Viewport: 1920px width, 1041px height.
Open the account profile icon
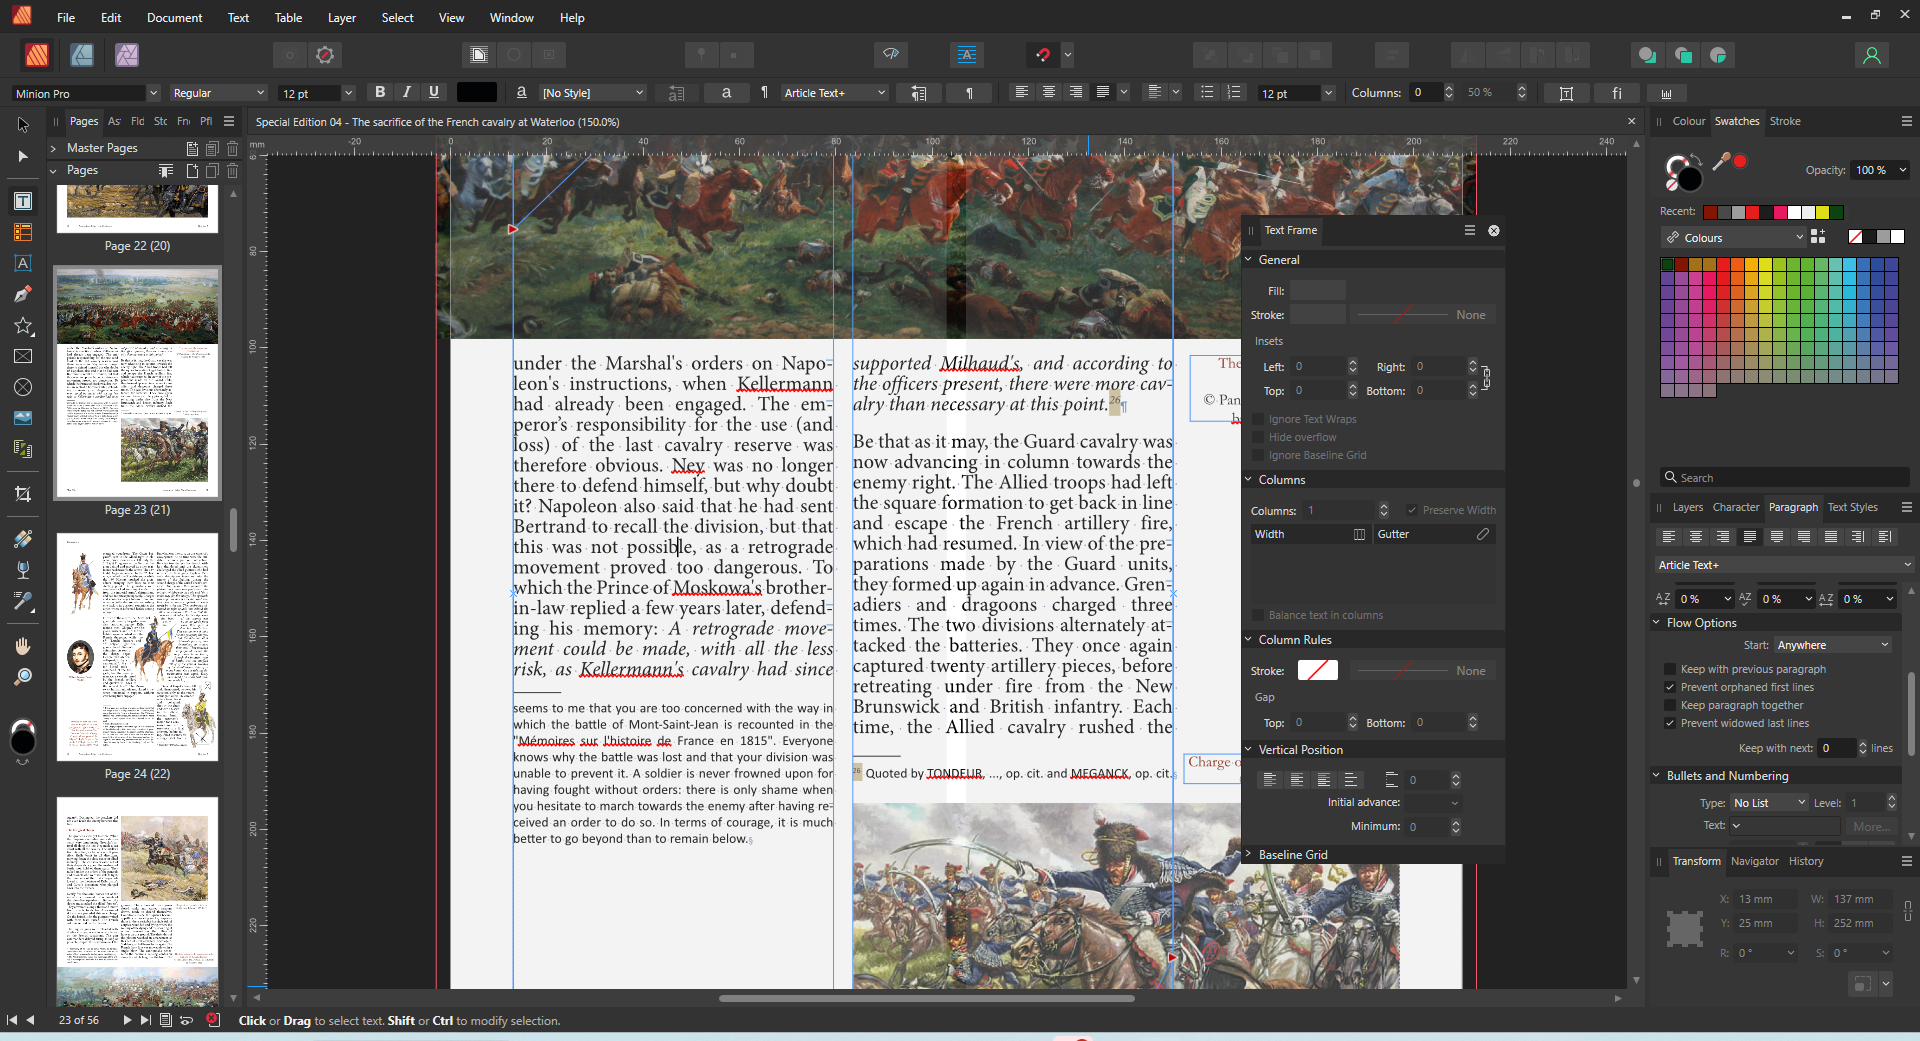tap(1872, 55)
